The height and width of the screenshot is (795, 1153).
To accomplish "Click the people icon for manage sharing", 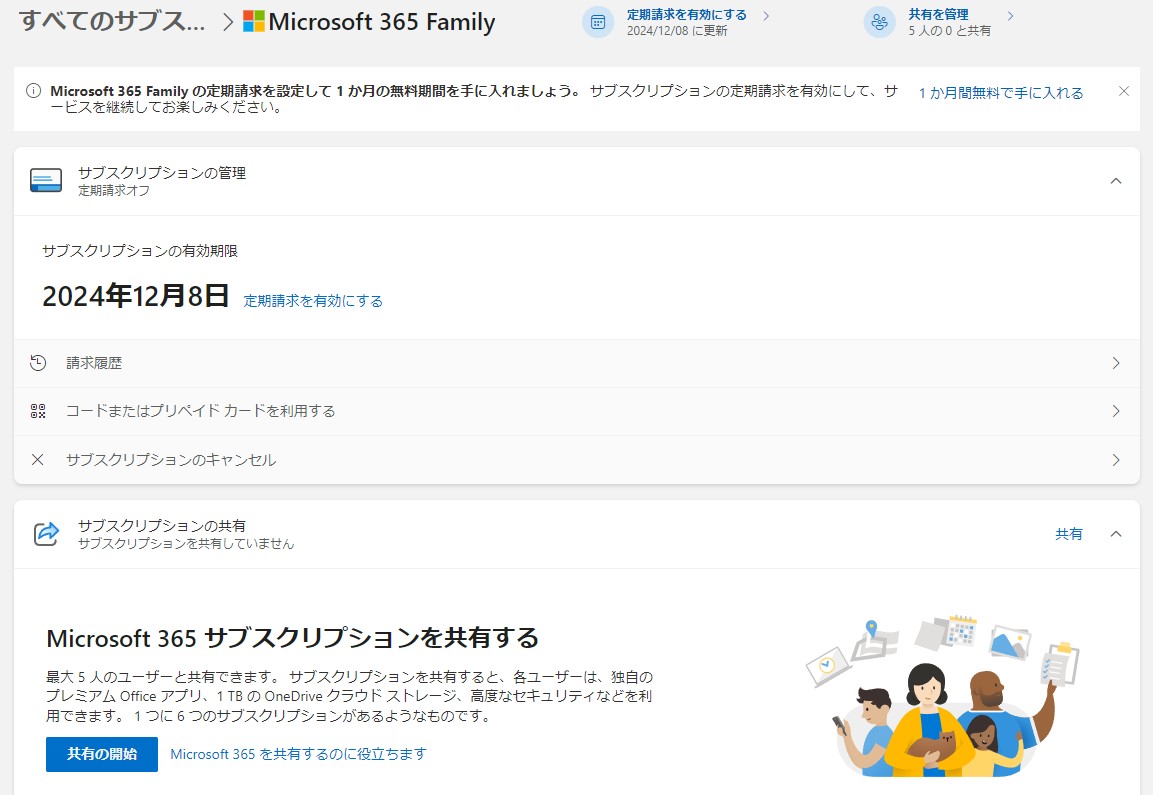I will click(x=880, y=22).
